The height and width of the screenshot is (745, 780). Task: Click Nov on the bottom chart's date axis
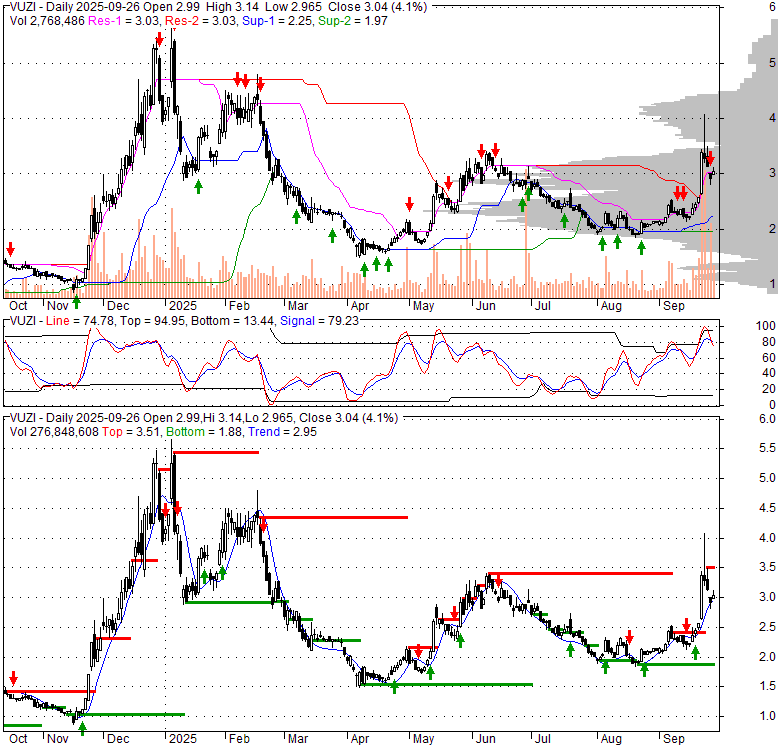(58, 739)
